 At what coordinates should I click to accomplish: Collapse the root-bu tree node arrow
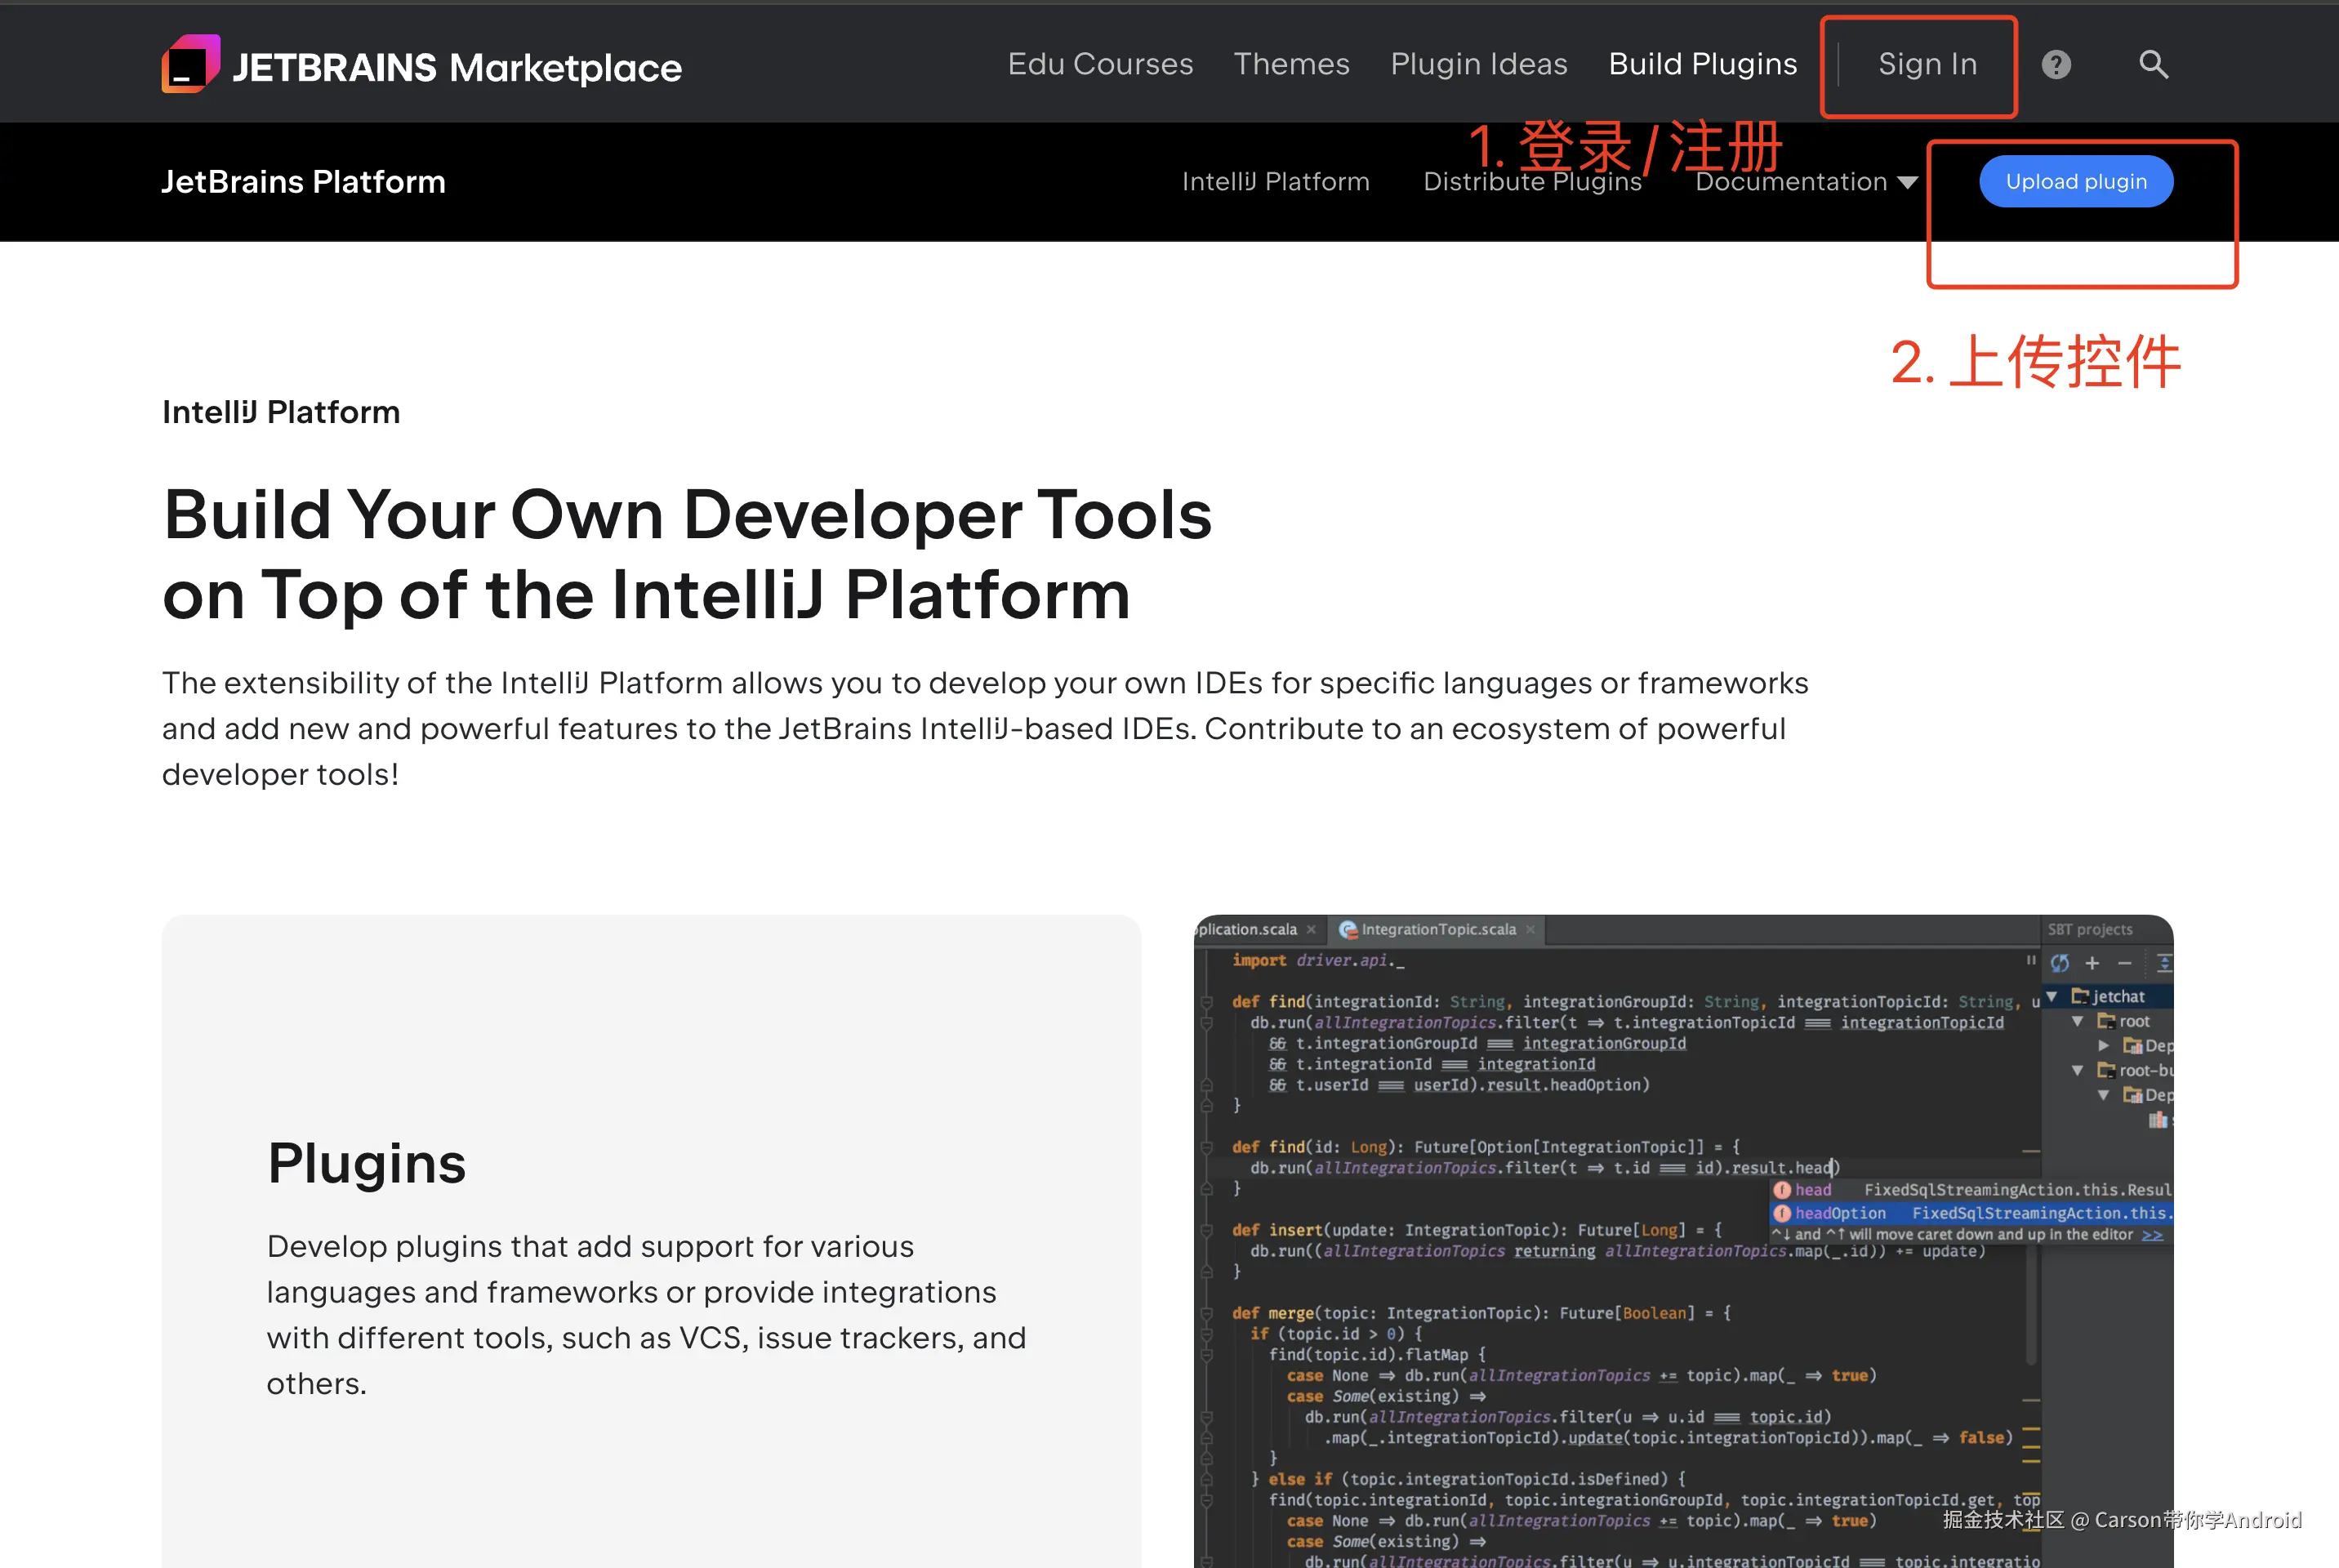2077,1070
